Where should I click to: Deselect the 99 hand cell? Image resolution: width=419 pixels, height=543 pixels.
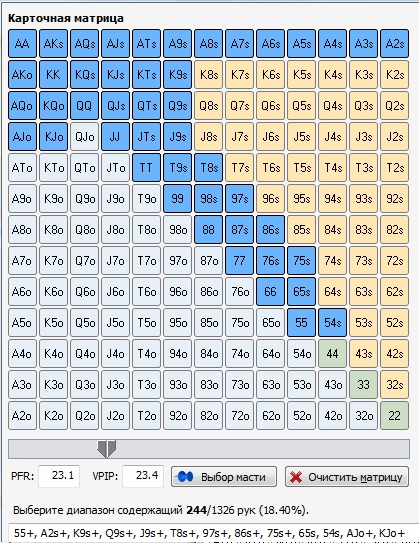pos(177,198)
